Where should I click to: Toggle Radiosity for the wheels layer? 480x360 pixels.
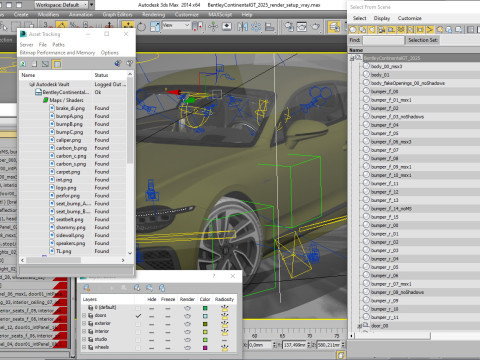[x=225, y=347]
